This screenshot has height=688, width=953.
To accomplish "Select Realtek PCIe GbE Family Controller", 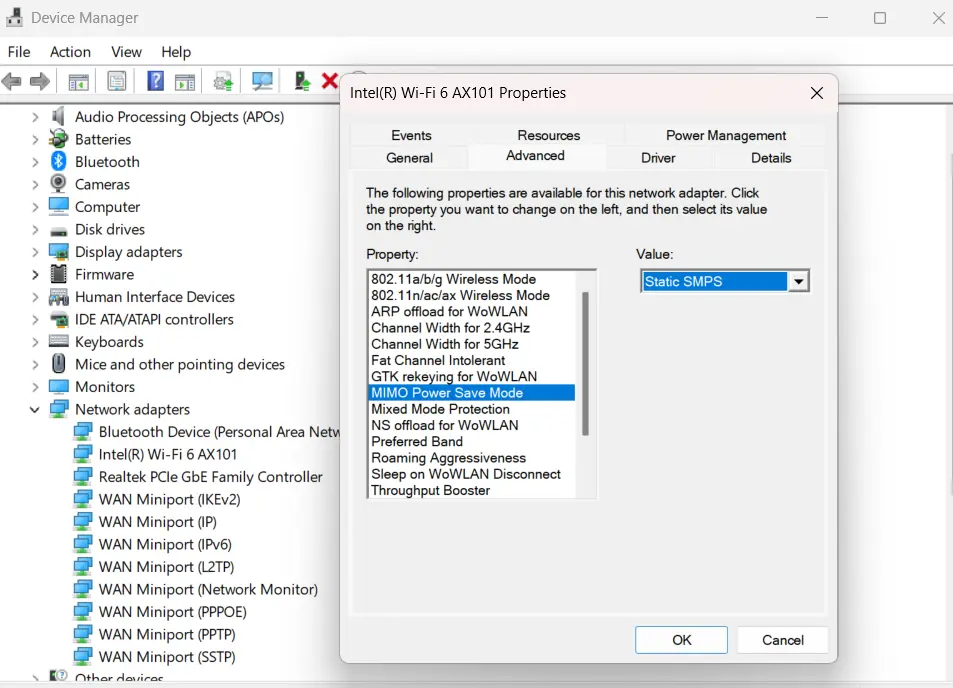I will [210, 476].
